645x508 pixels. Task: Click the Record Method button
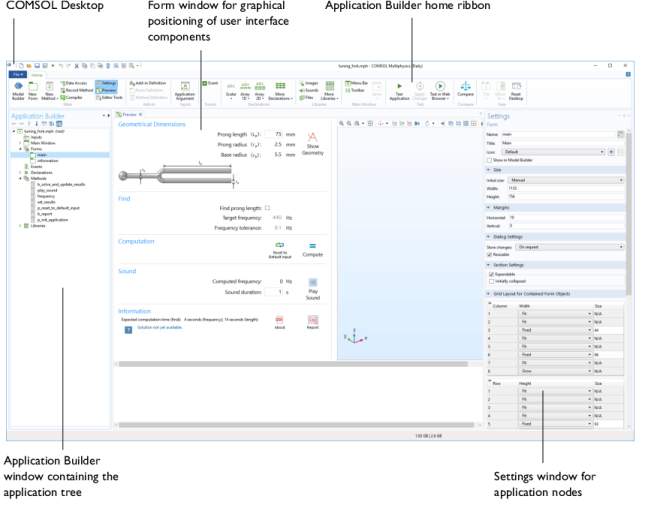79,91
